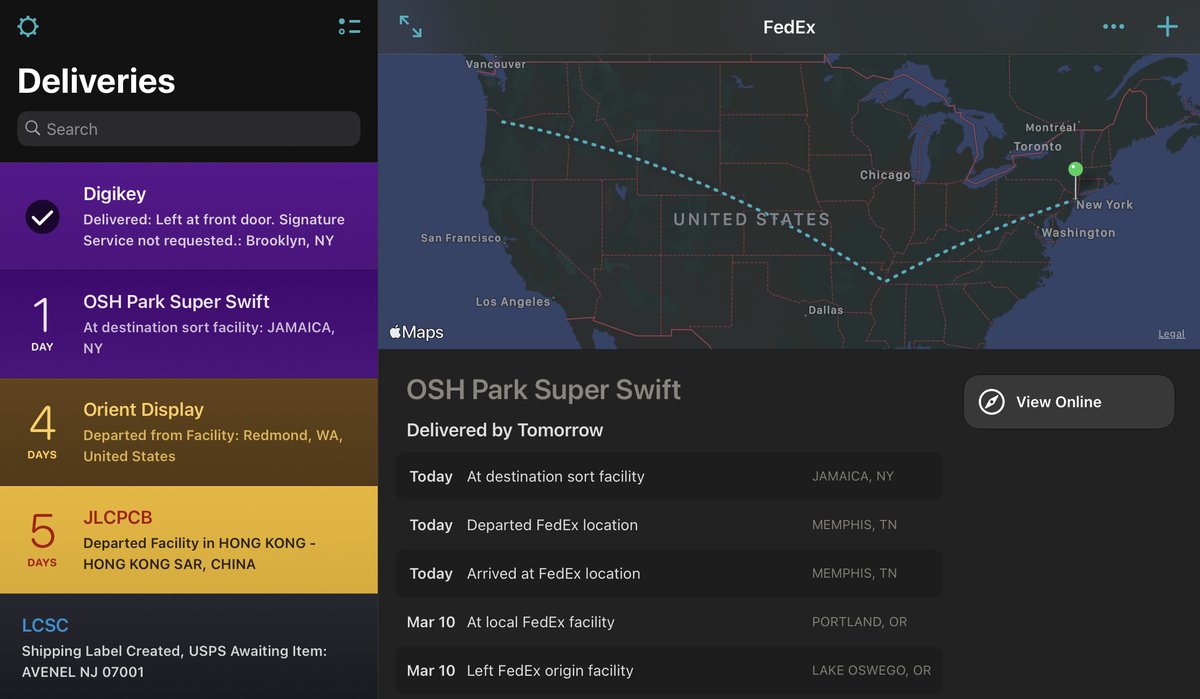The width and height of the screenshot is (1200, 699).
Task: Add a new delivery with plus icon
Action: click(1167, 27)
